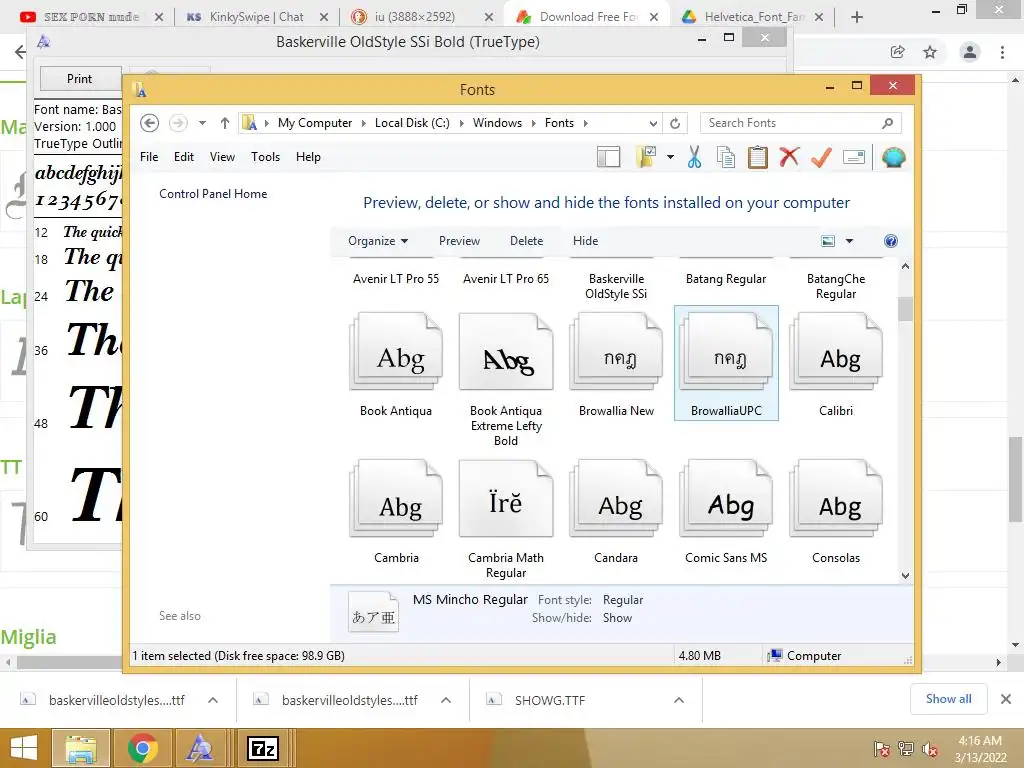The image size is (1024, 768).
Task: Open the View menu
Action: [222, 157]
